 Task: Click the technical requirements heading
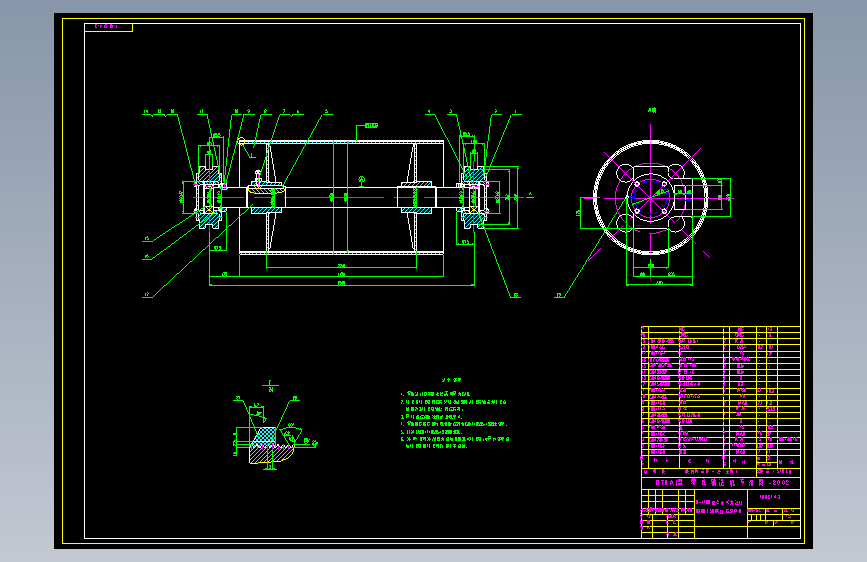coord(451,380)
